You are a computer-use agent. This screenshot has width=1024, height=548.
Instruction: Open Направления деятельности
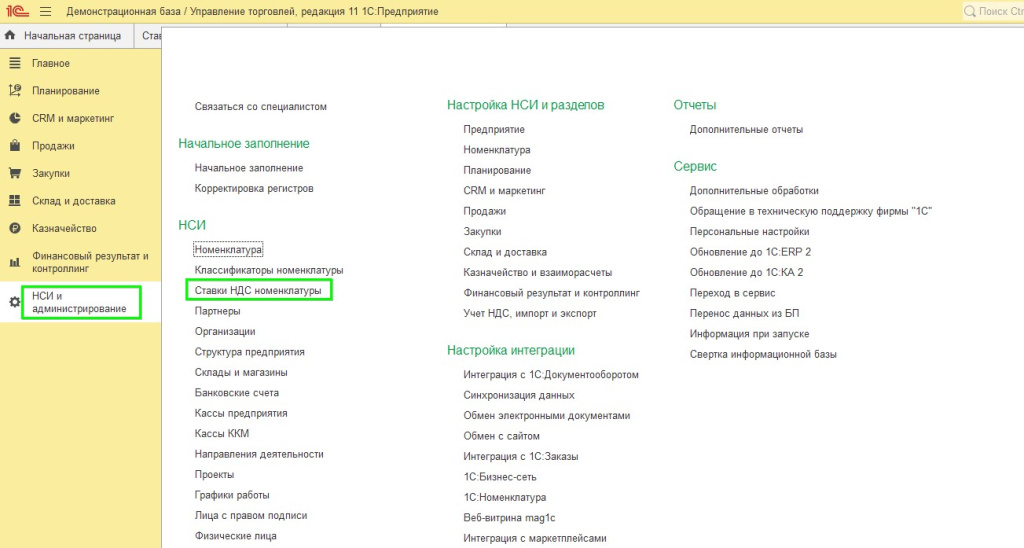(259, 454)
